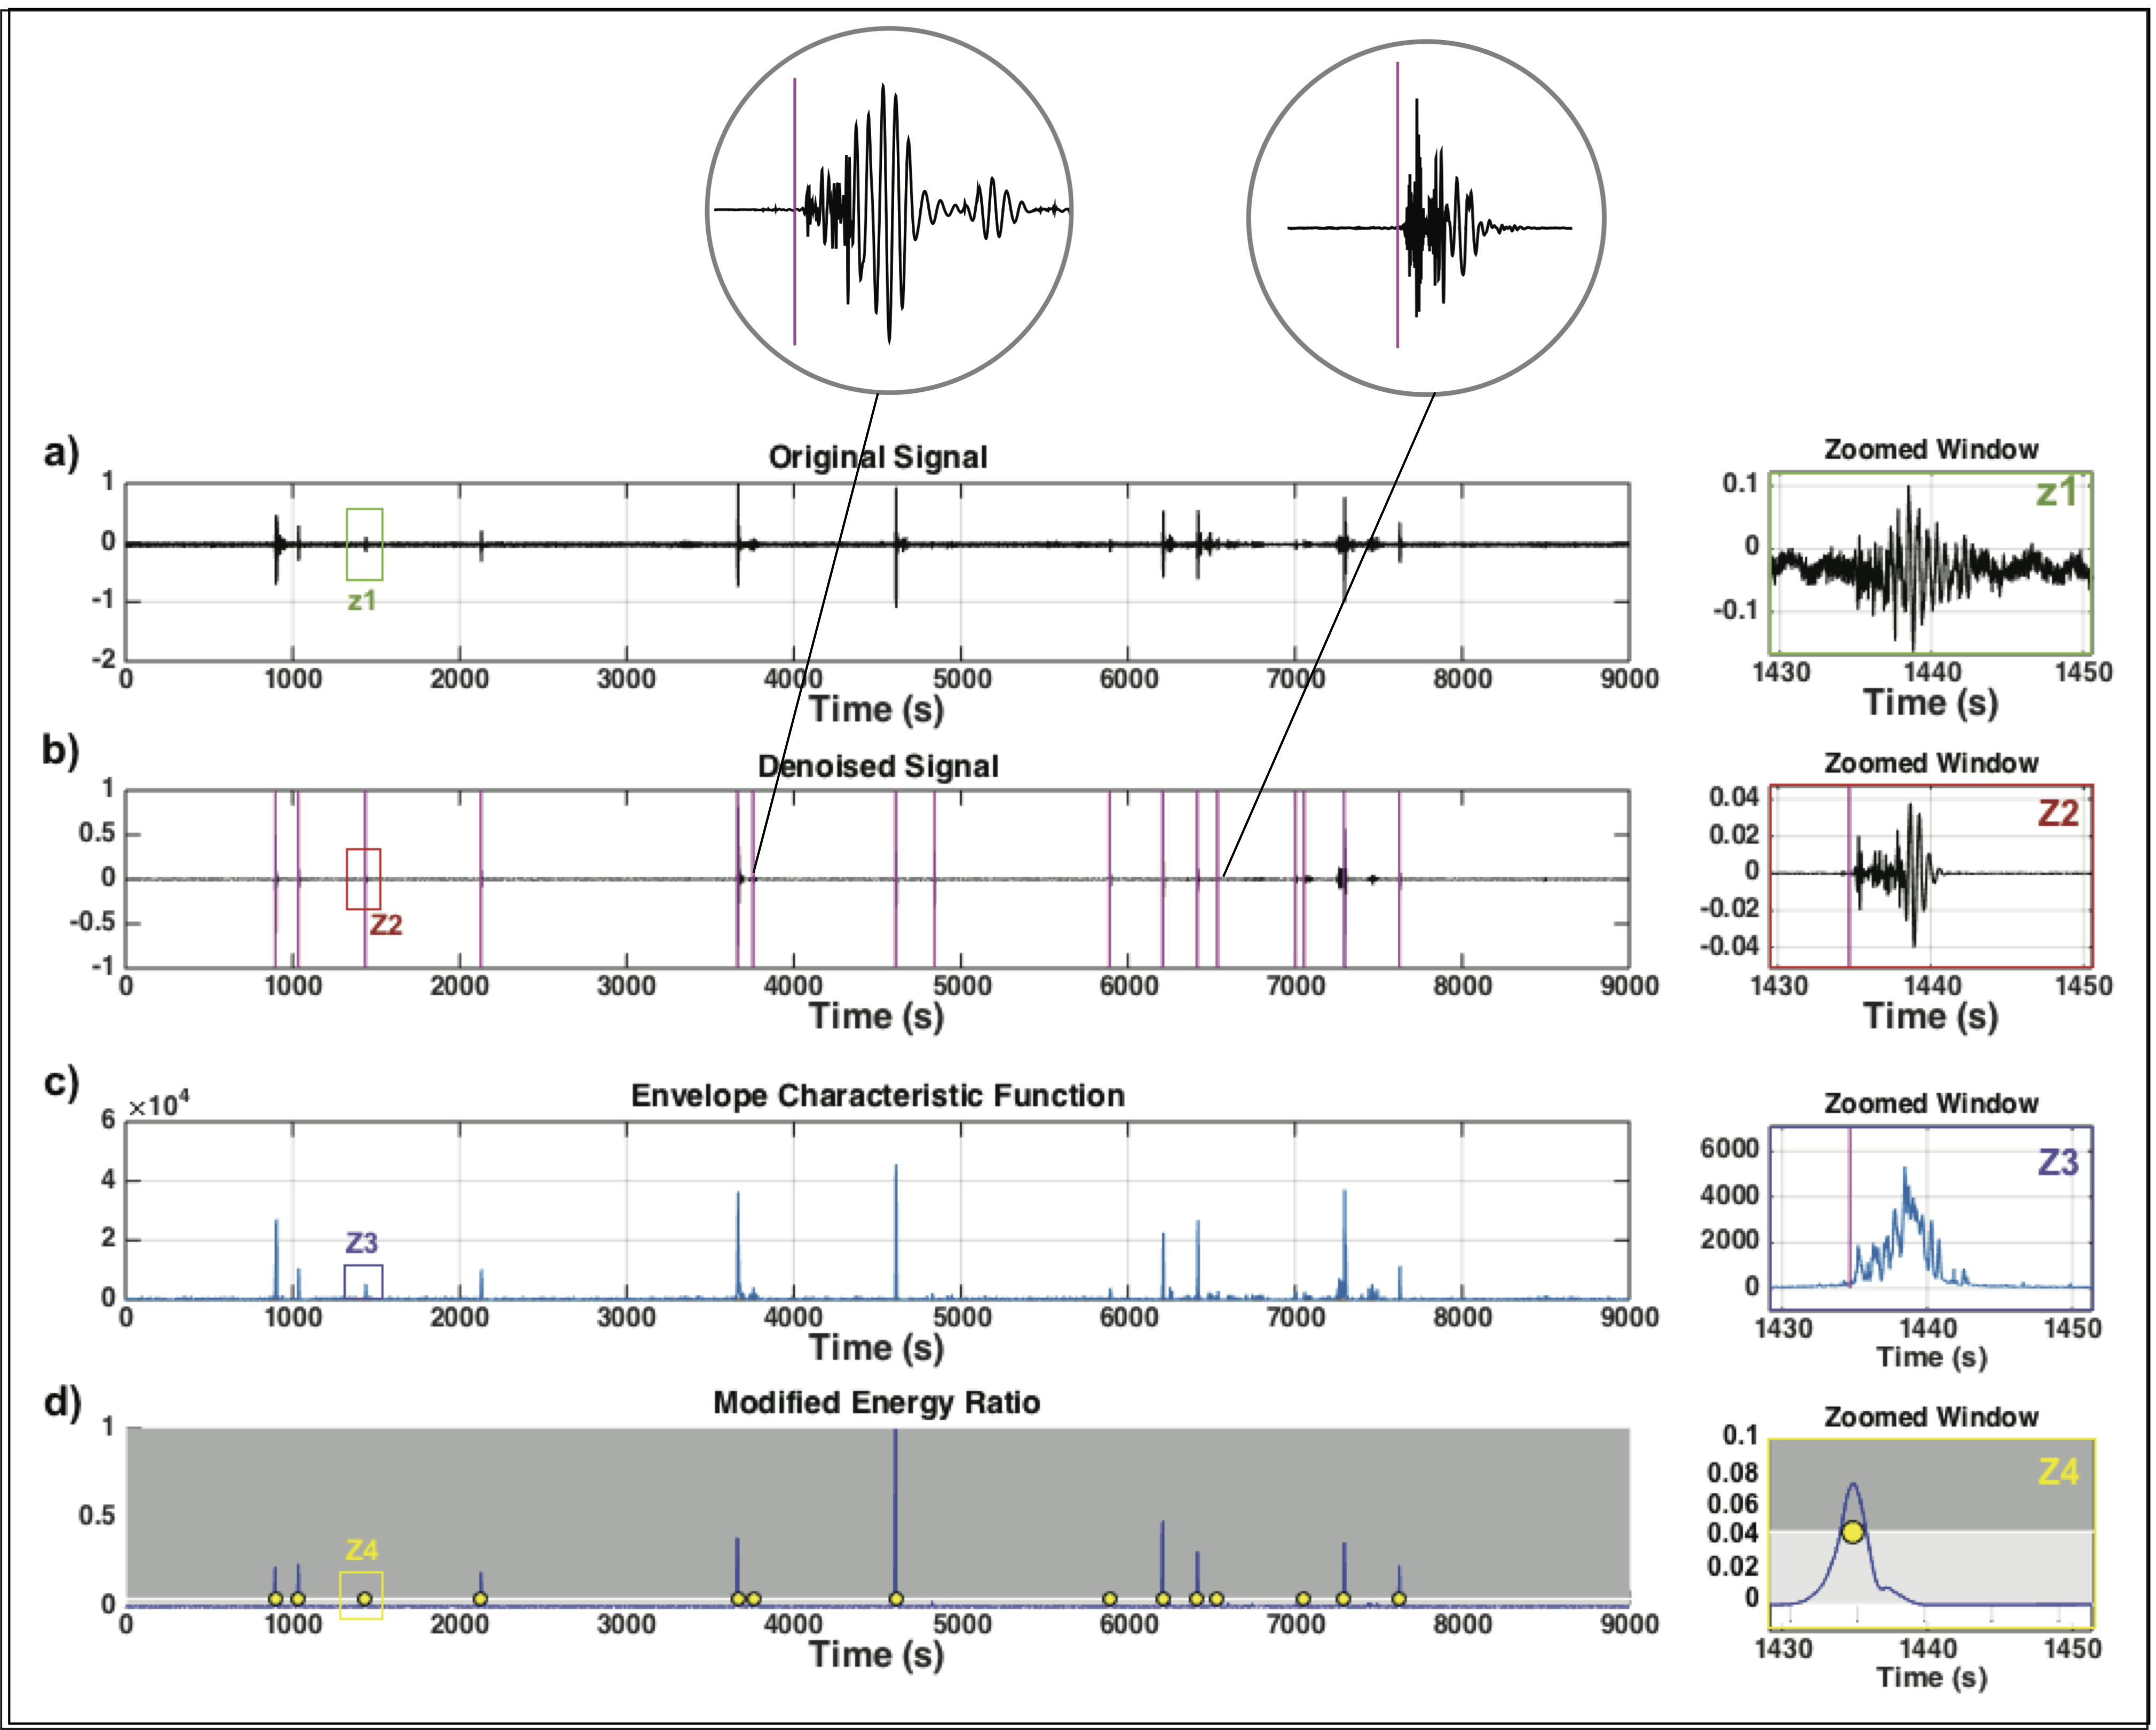This screenshot has width=2156, height=1730.
Task: Click the yellow marker in Z4 zoomed window
Action: [x=1853, y=1532]
